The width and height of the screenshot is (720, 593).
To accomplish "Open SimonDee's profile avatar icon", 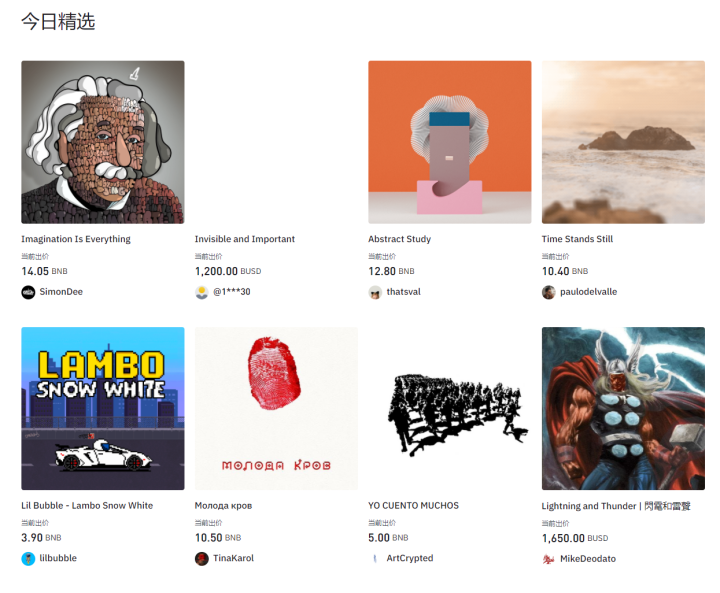I will coord(28,292).
